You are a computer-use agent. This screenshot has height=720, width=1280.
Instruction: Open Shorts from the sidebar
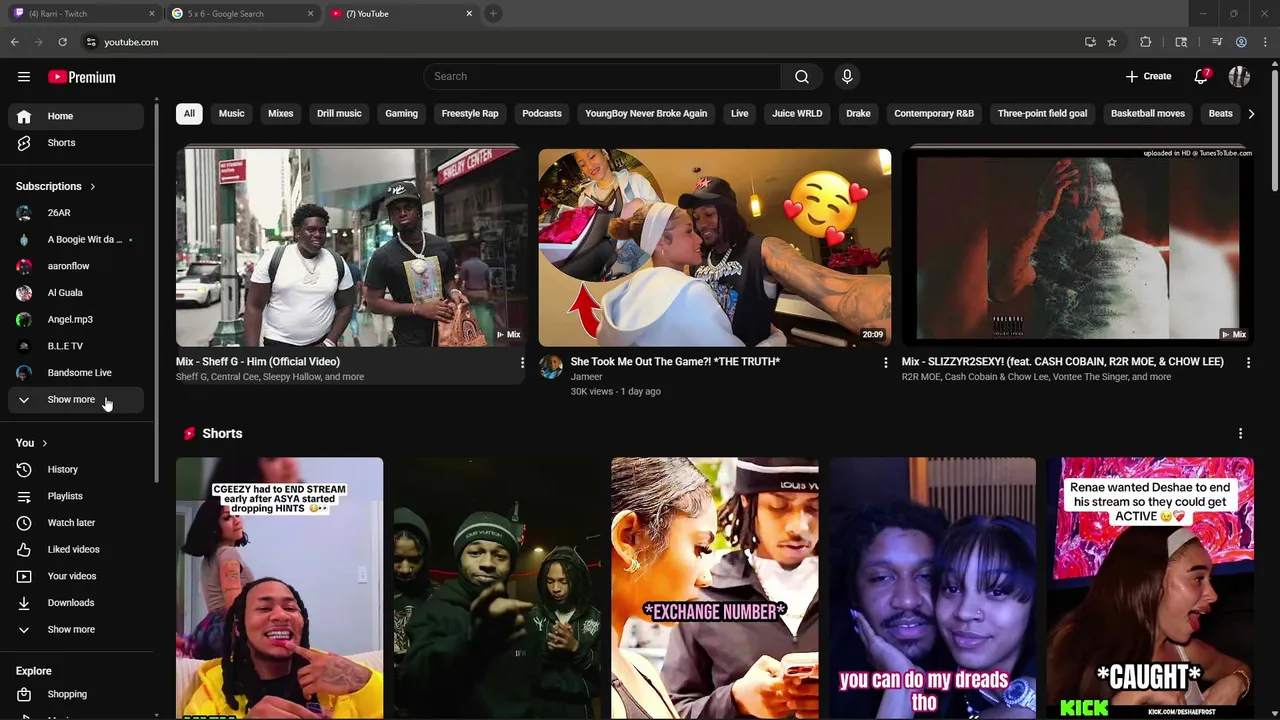pyautogui.click(x=76, y=143)
